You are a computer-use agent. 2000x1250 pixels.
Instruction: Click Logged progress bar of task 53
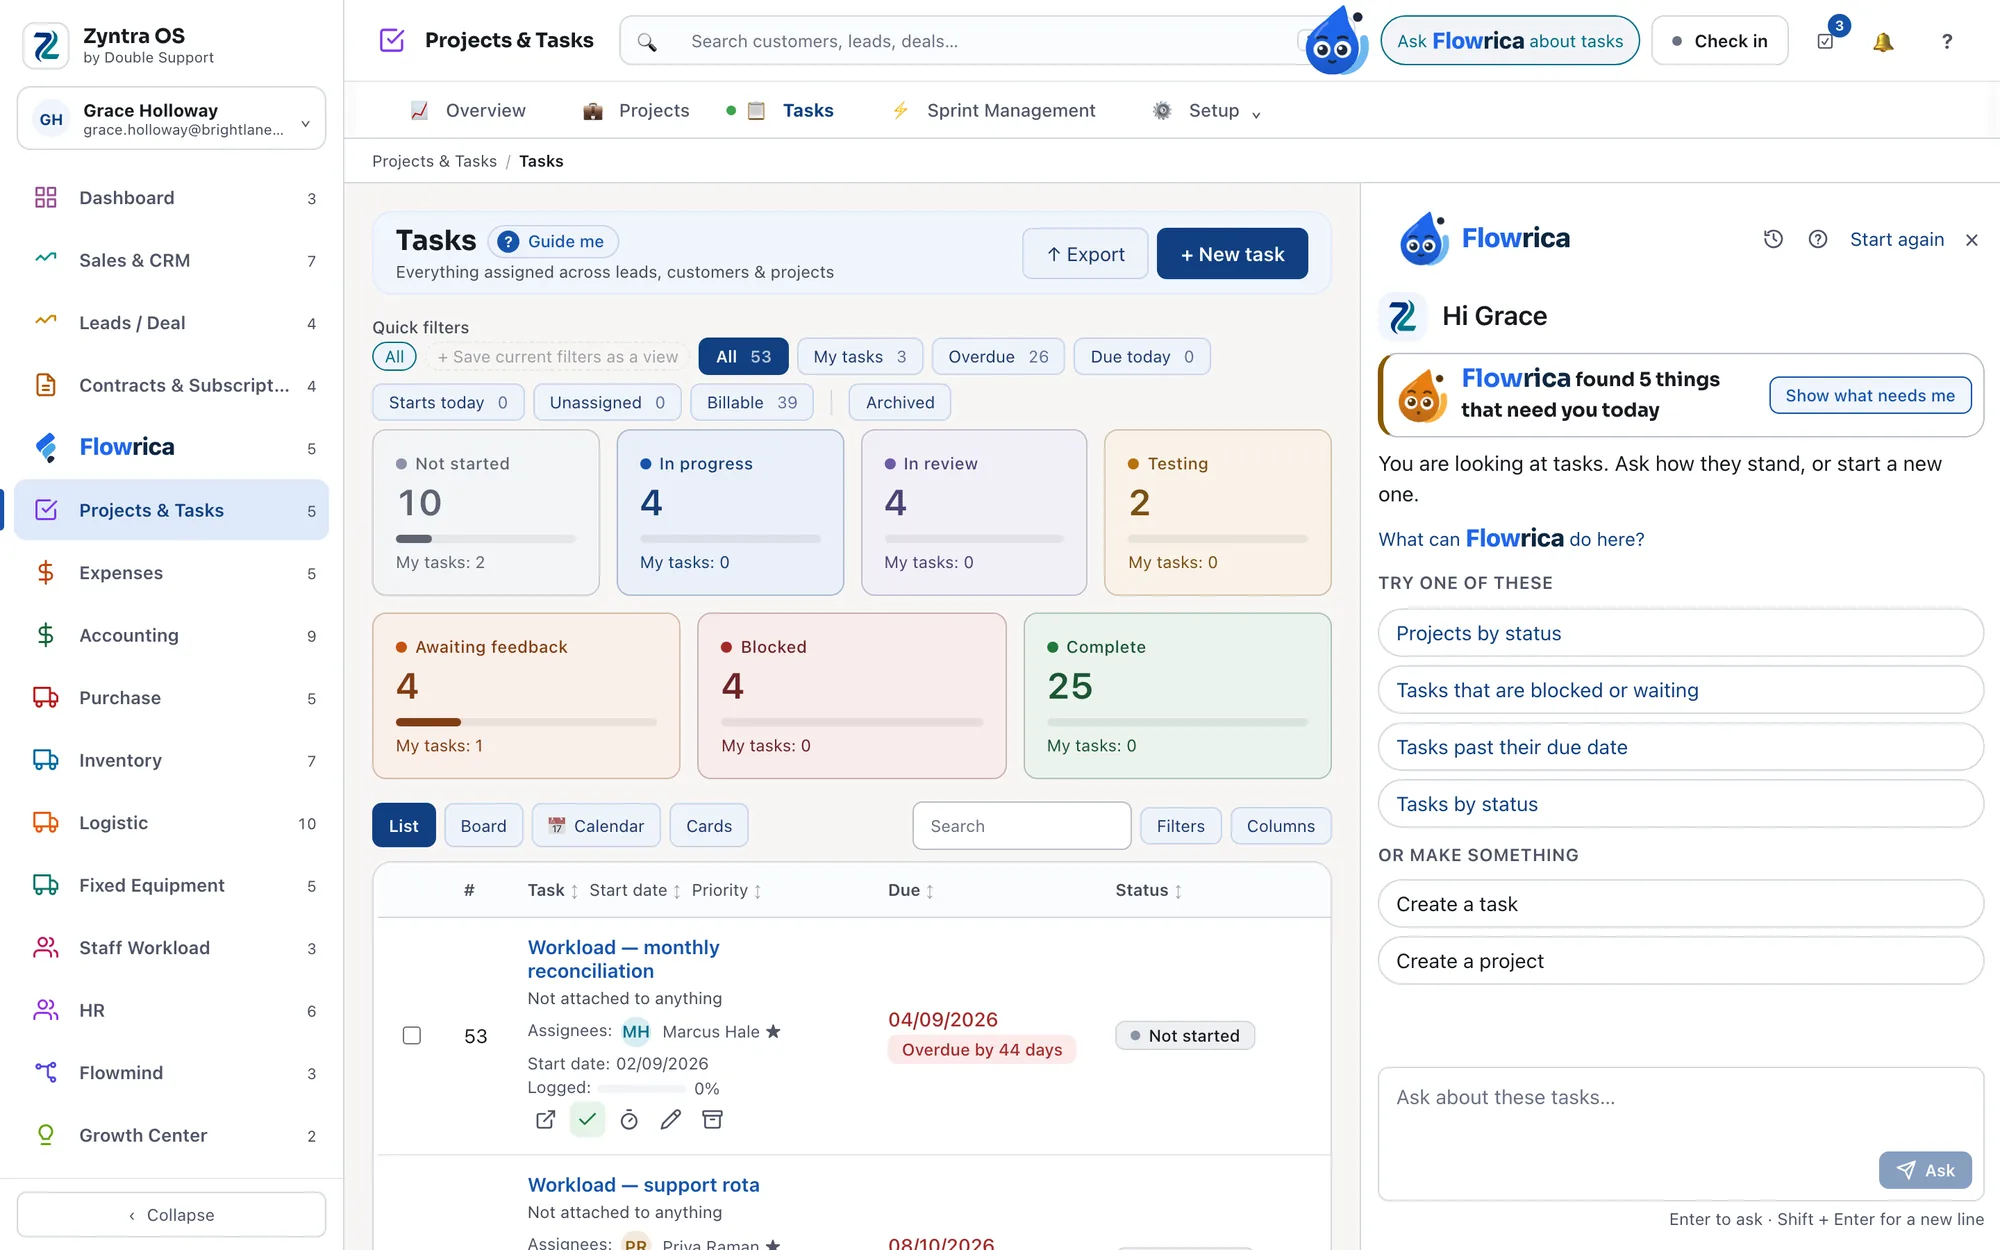coord(641,1088)
